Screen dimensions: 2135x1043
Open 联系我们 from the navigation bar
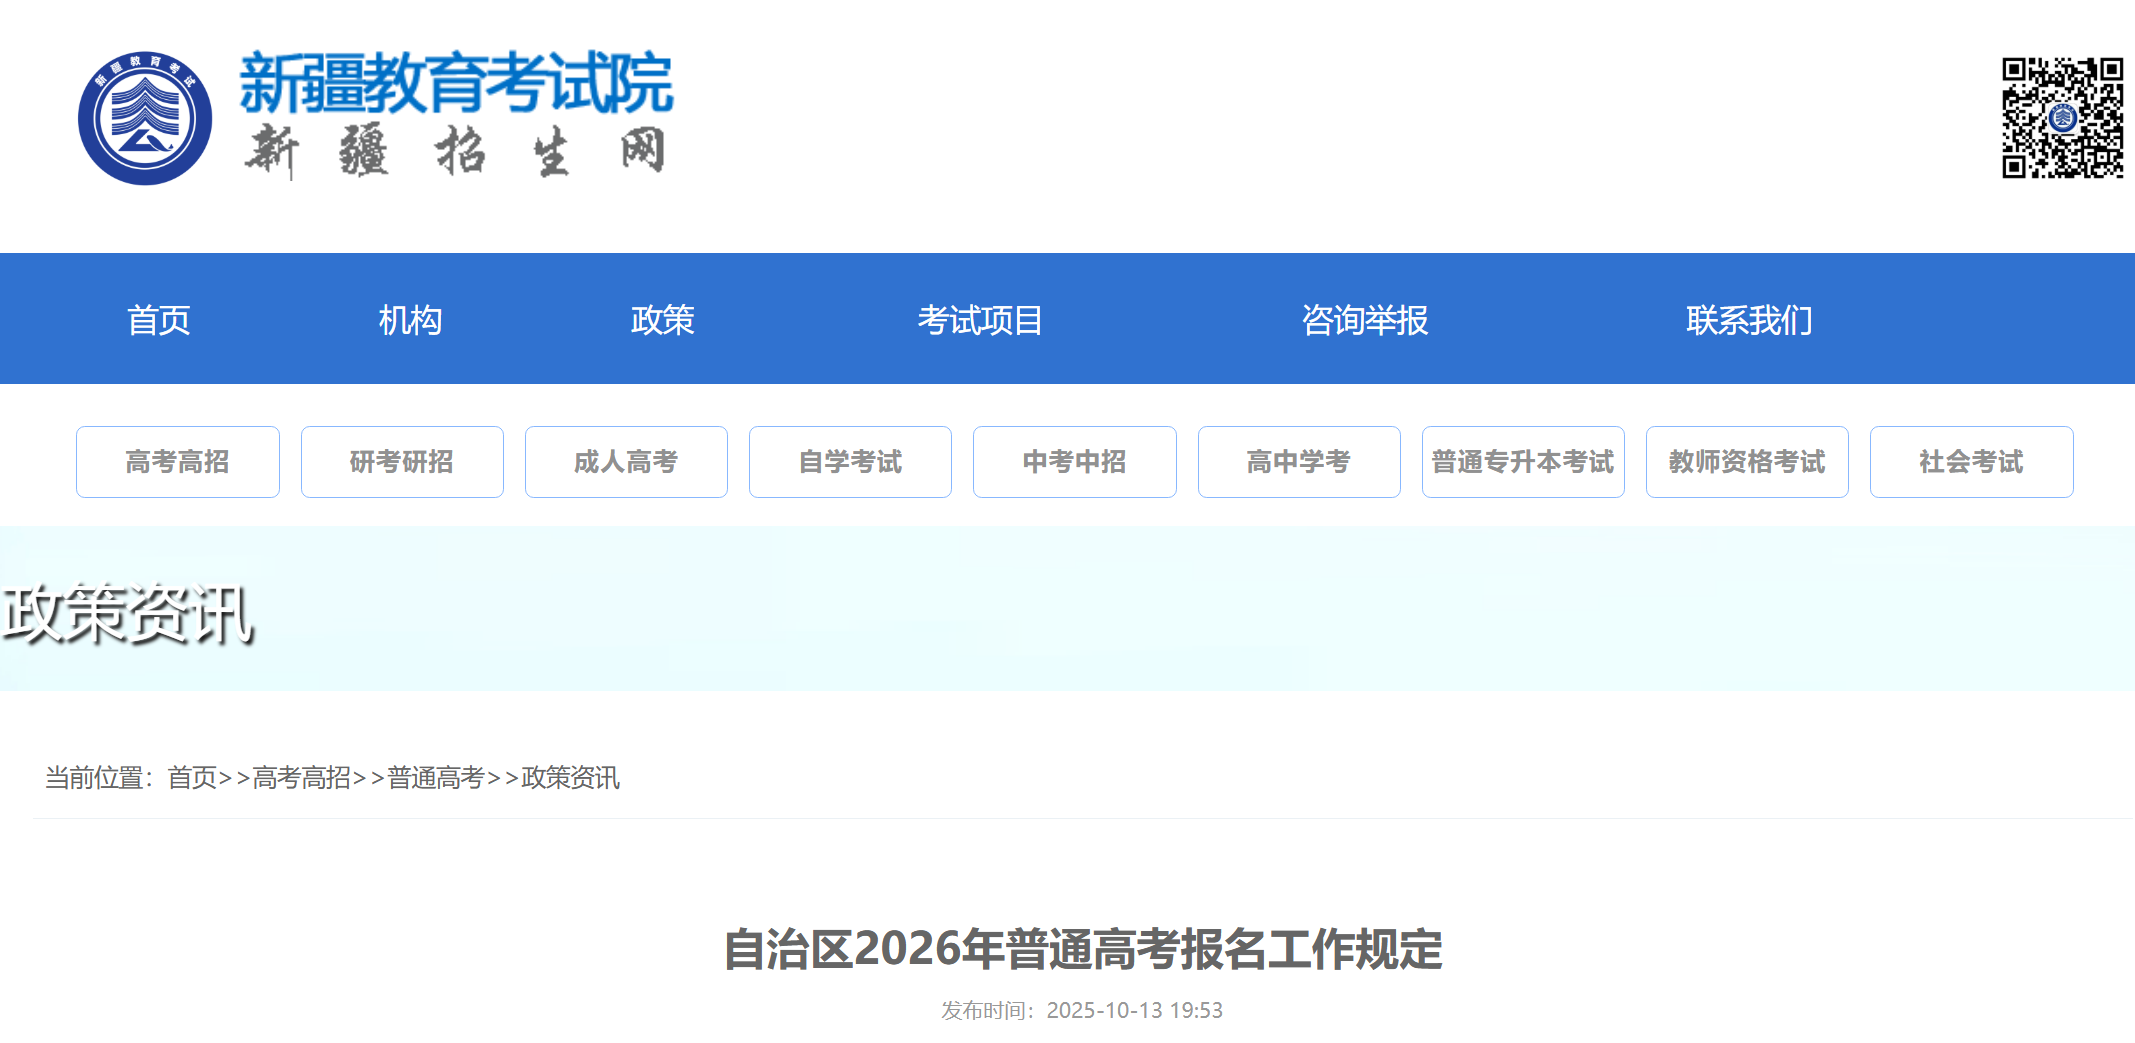1749,320
